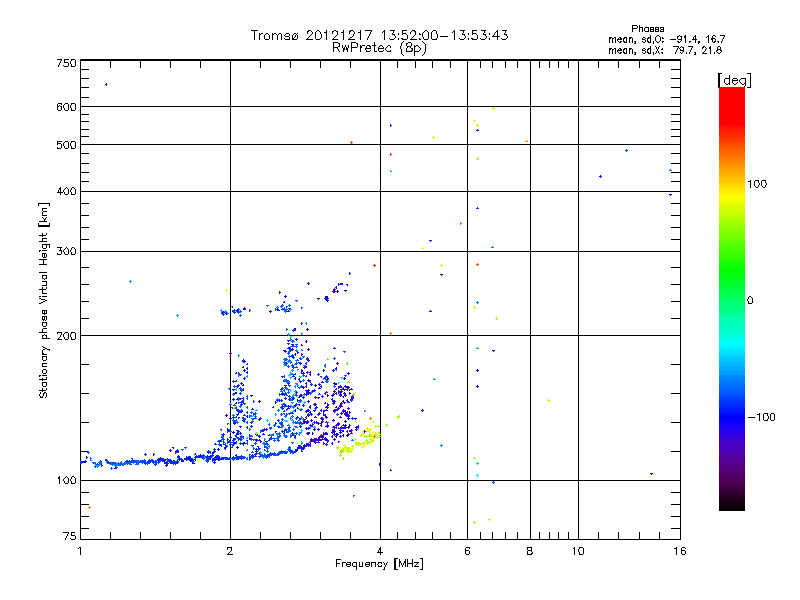
Task: Click the "Stationary phase Virtual Height [km]" axis label
Action: pos(43,300)
